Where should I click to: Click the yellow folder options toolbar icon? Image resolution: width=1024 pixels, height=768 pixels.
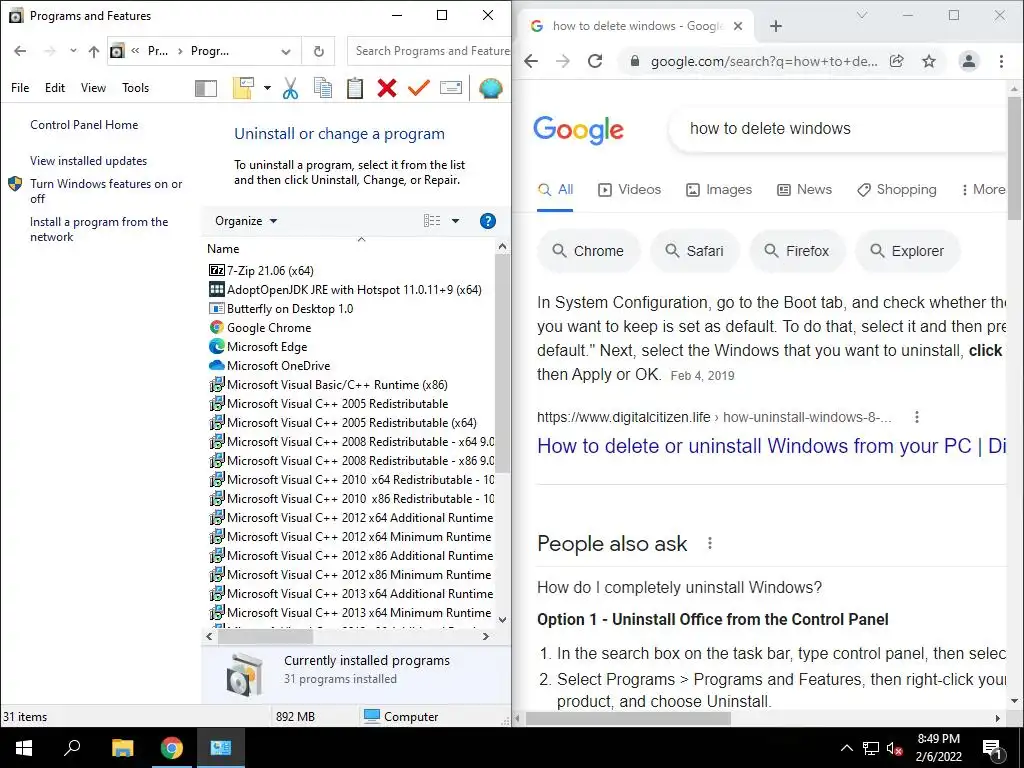pyautogui.click(x=243, y=88)
